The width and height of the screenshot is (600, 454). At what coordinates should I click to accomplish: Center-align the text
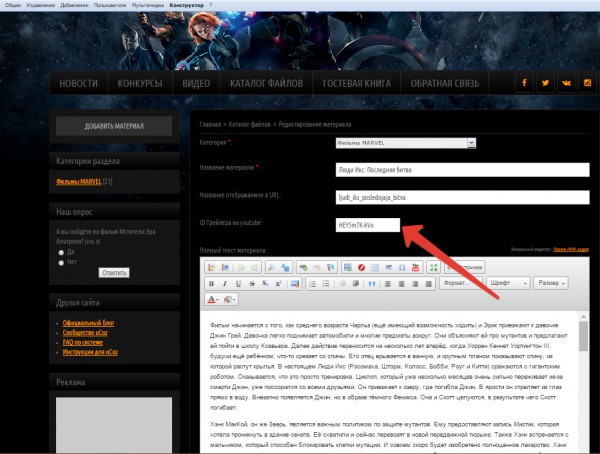[401, 284]
